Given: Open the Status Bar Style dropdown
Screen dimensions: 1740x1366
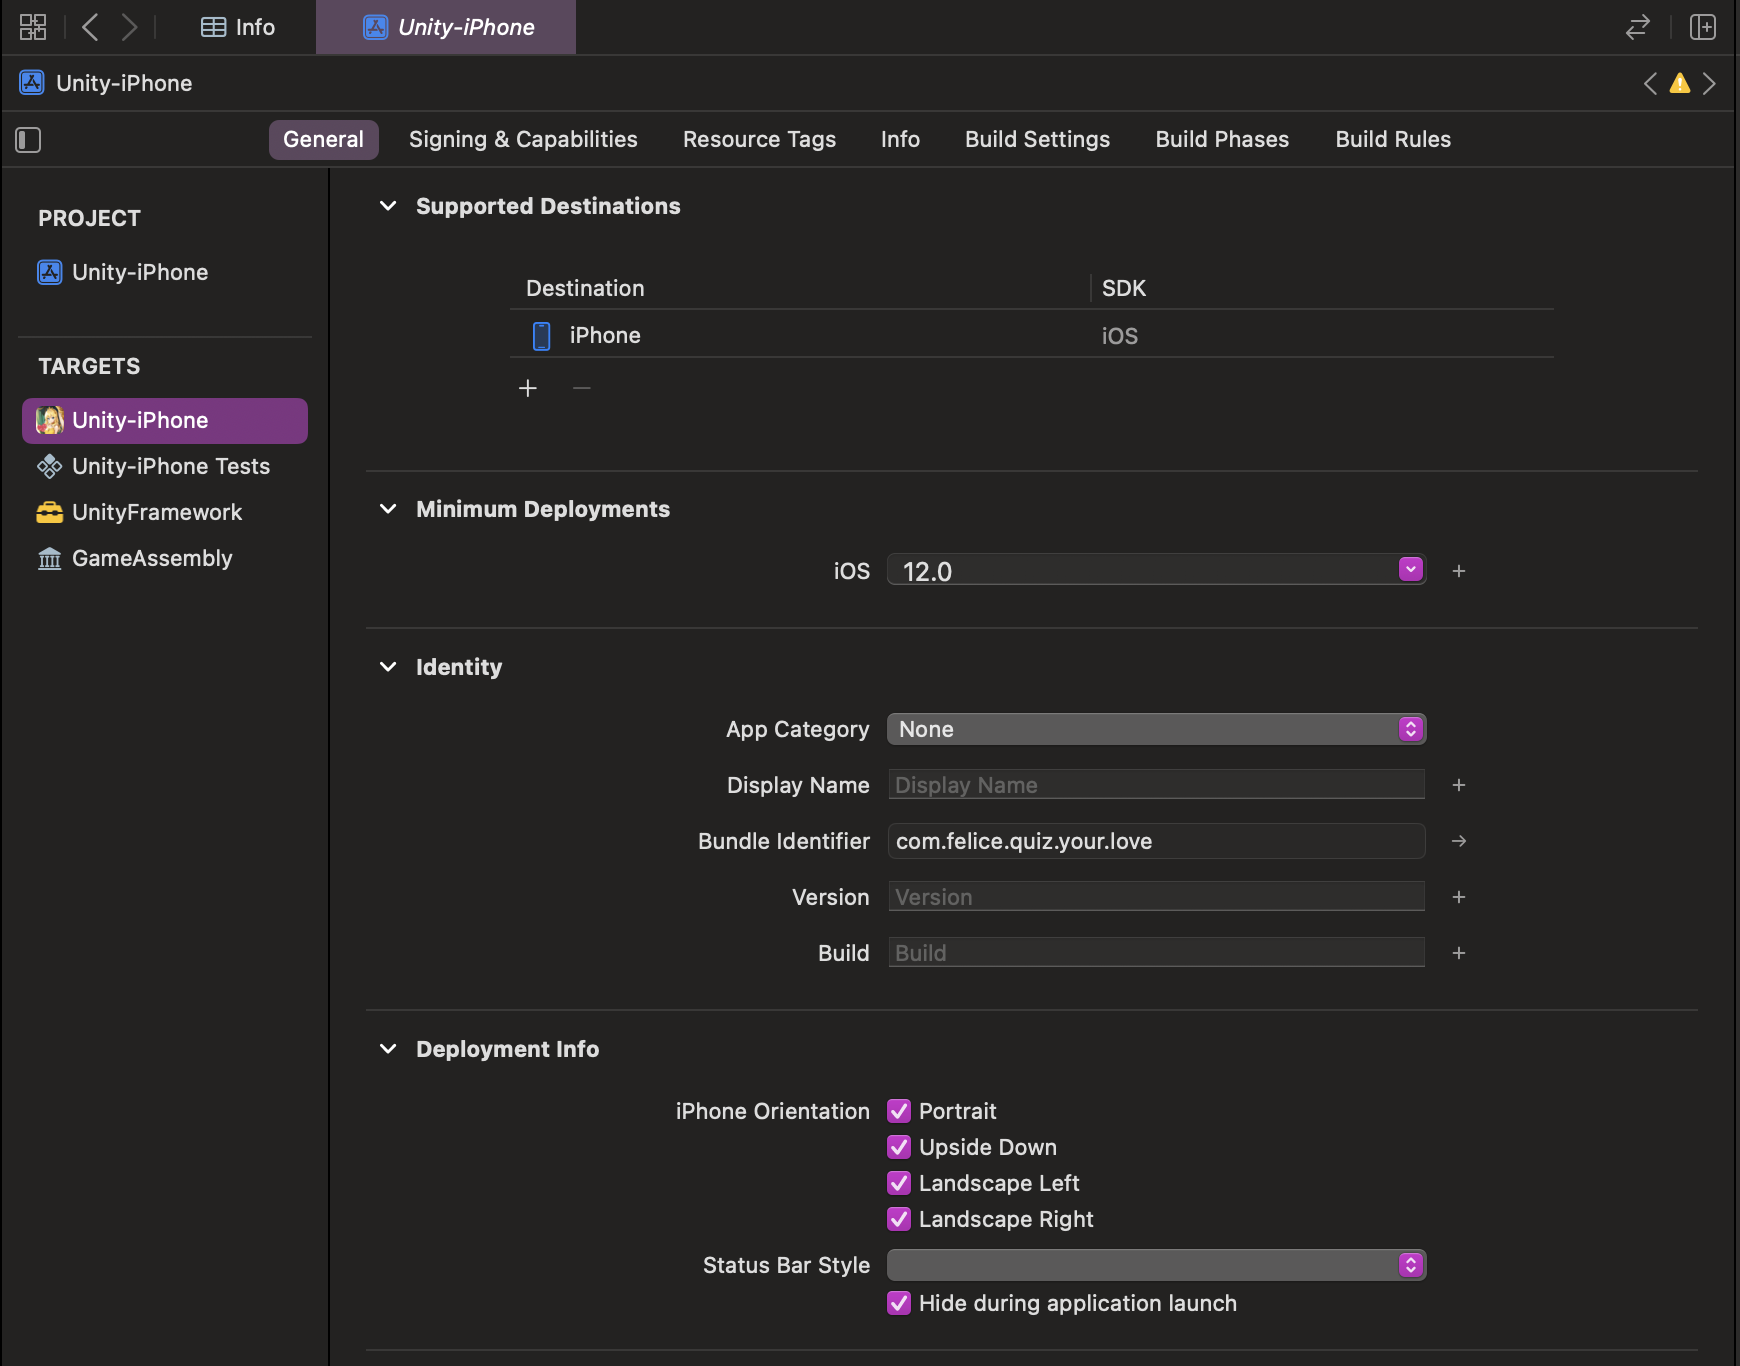Looking at the screenshot, I should click(1156, 1265).
